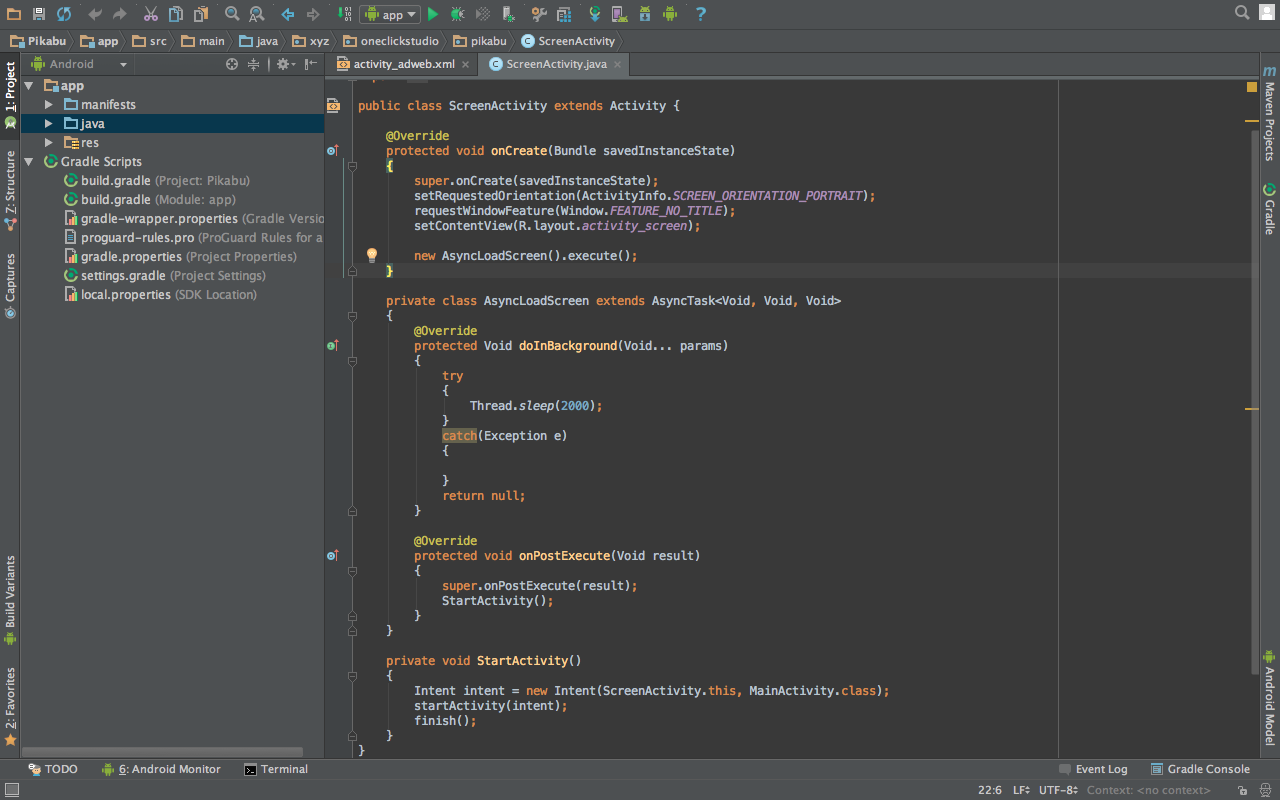Hide the Project panel with the arrow icon
Viewport: 1280px width, 800px height.
click(311, 64)
